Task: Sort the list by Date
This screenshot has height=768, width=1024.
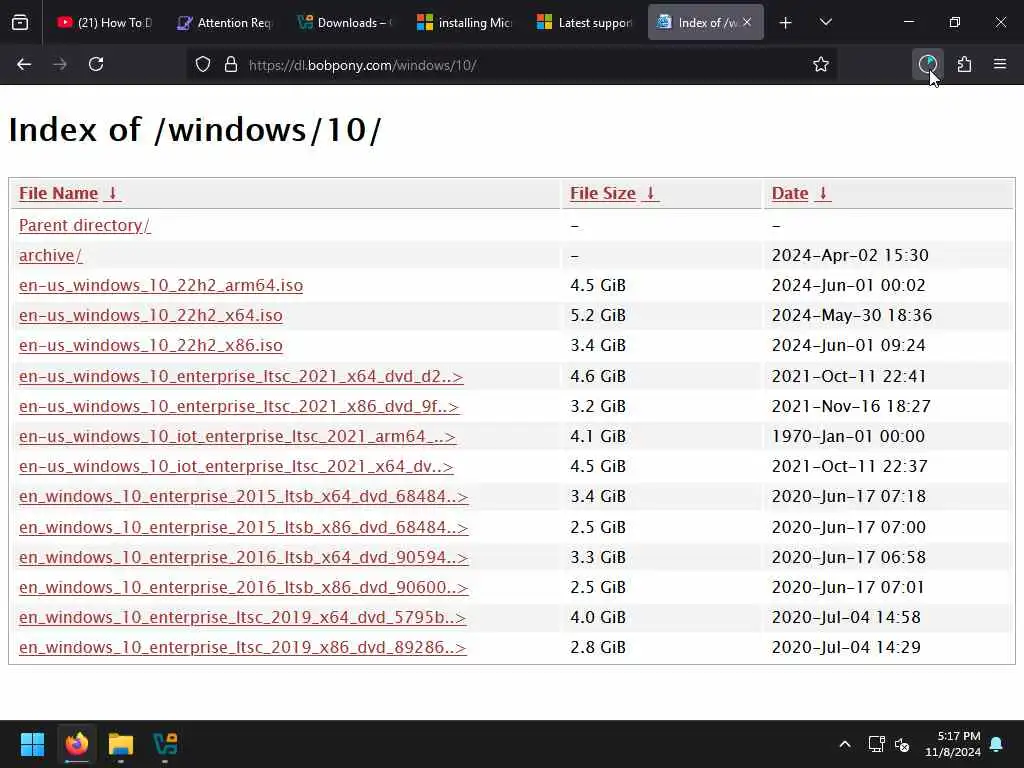Action: click(790, 193)
